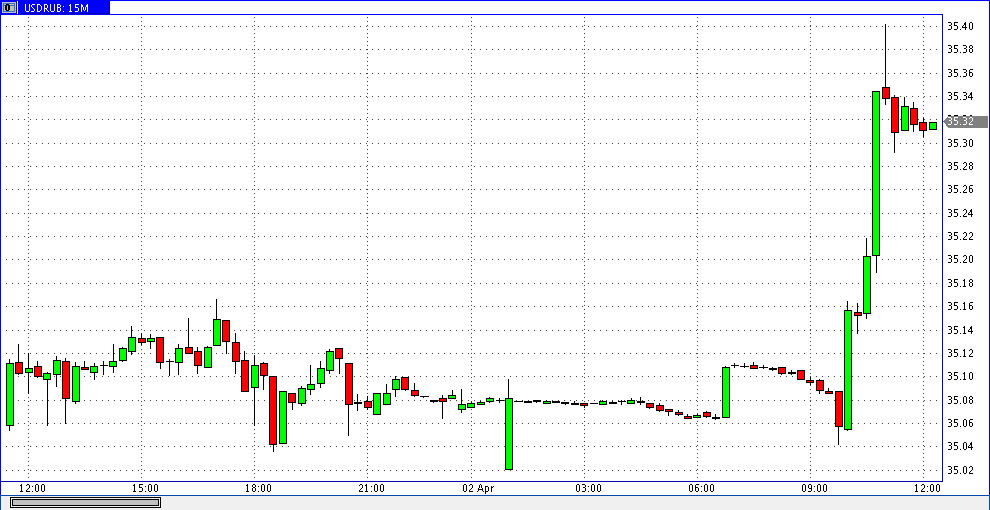
Task: Click the 35.20 price axis label
Action: coord(960,260)
